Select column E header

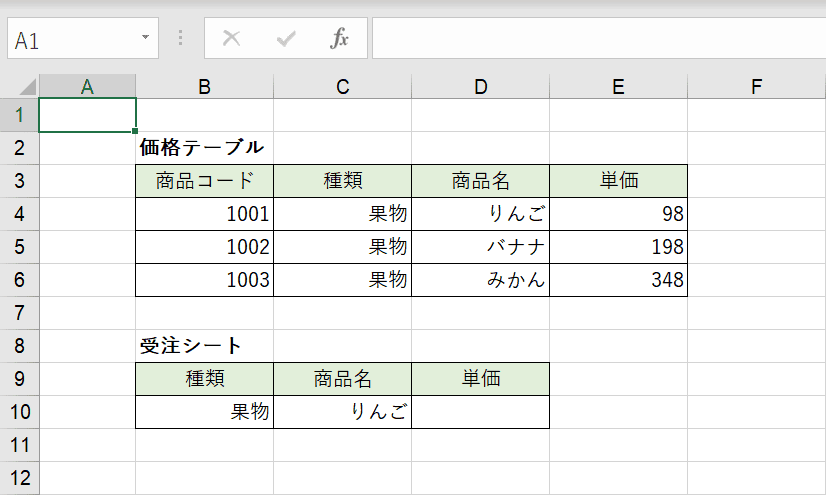click(x=618, y=86)
